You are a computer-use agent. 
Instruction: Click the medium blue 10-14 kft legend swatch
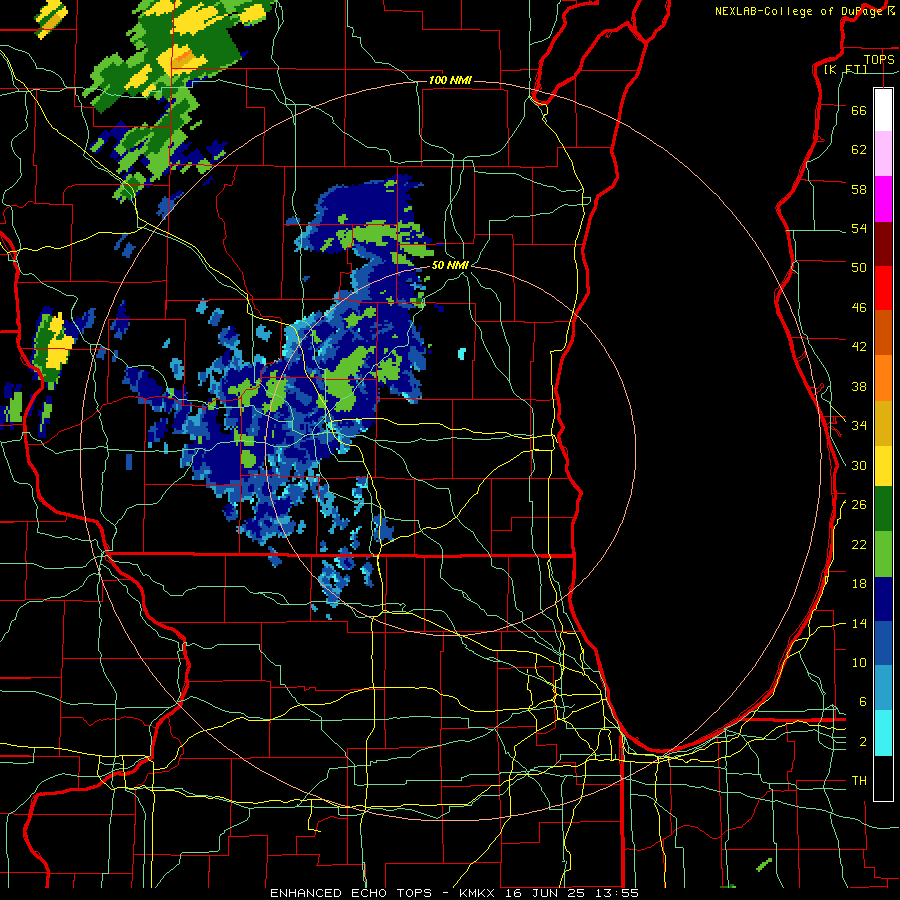click(883, 643)
